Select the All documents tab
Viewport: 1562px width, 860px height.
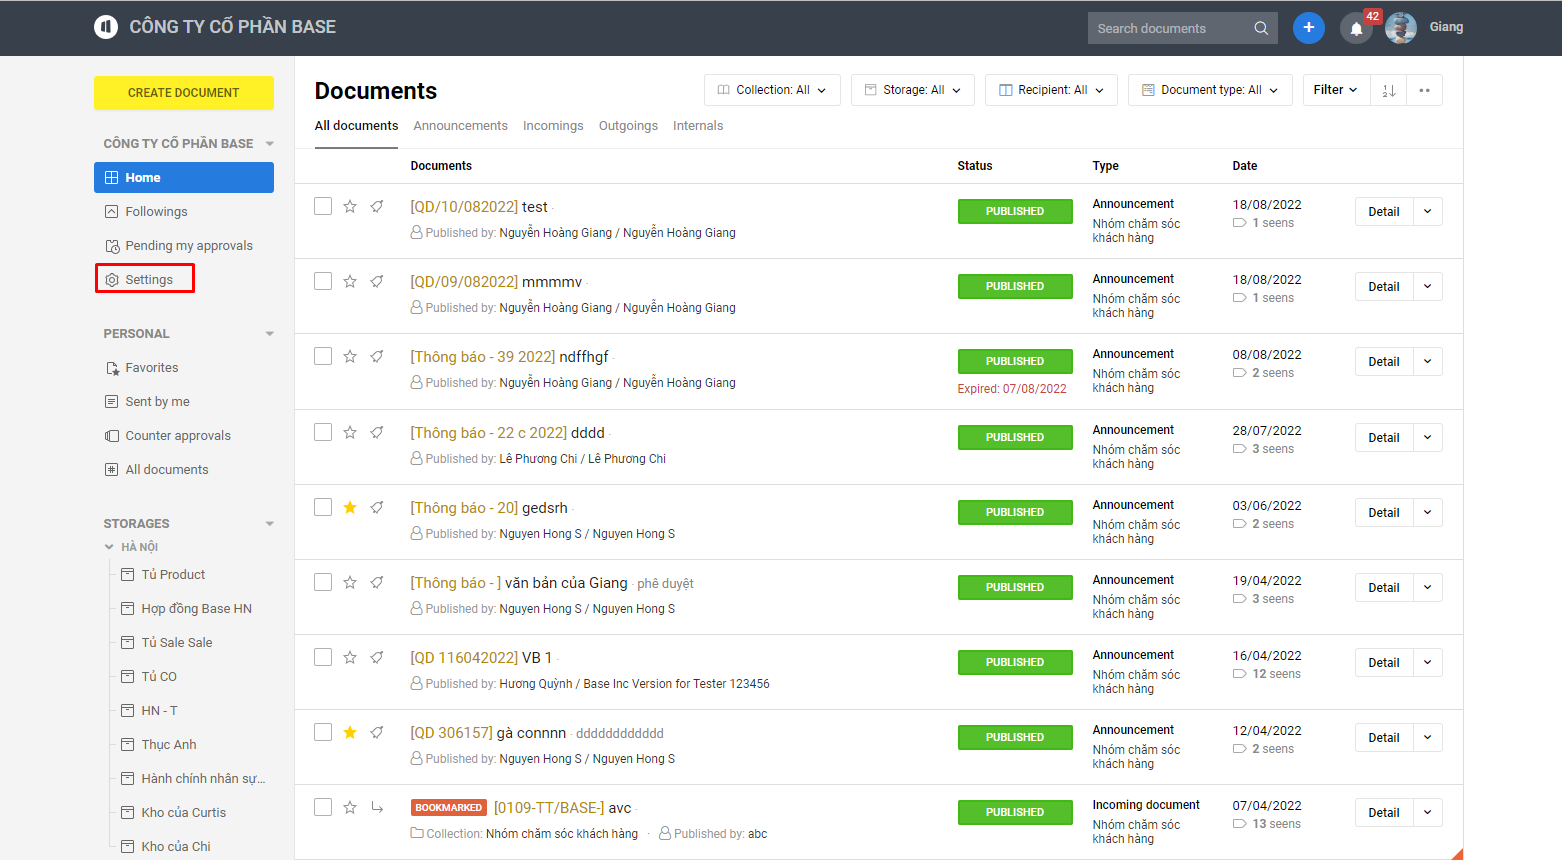click(x=356, y=126)
